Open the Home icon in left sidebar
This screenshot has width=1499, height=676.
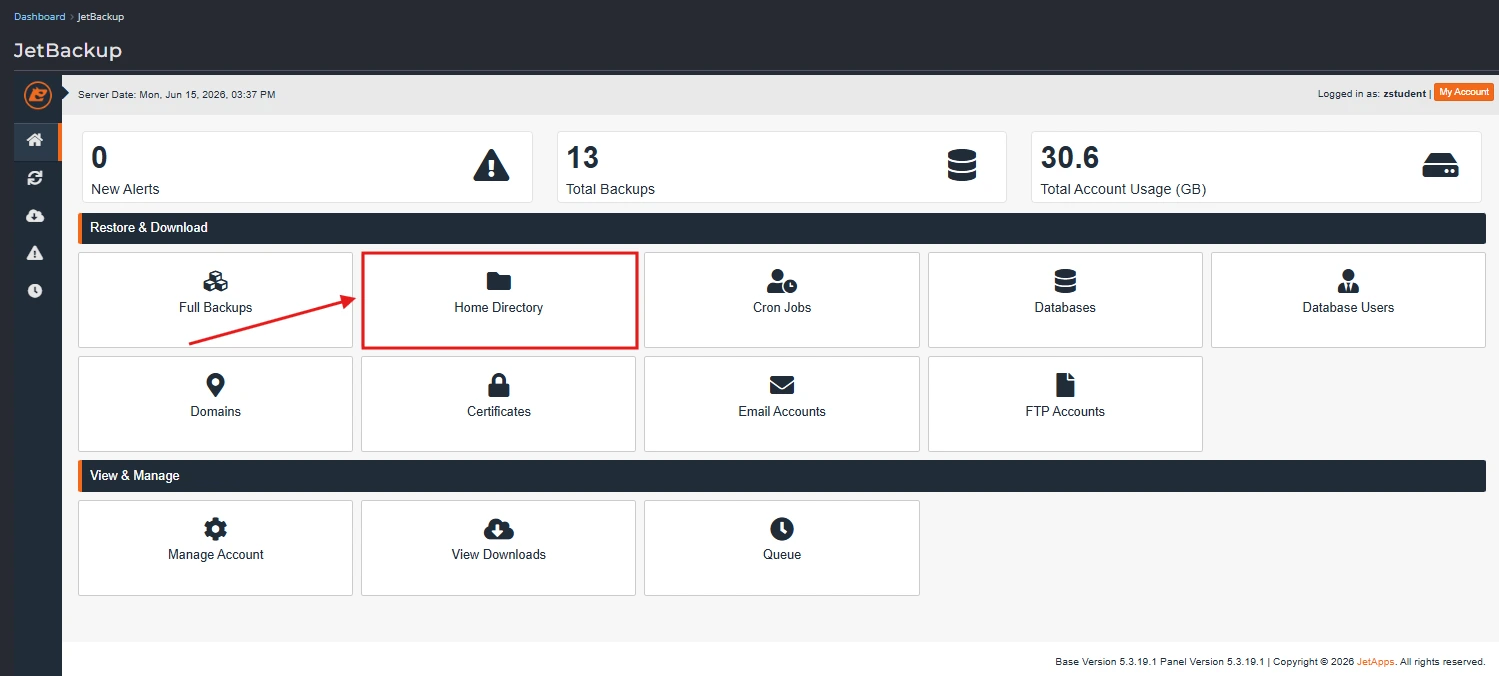(35, 141)
